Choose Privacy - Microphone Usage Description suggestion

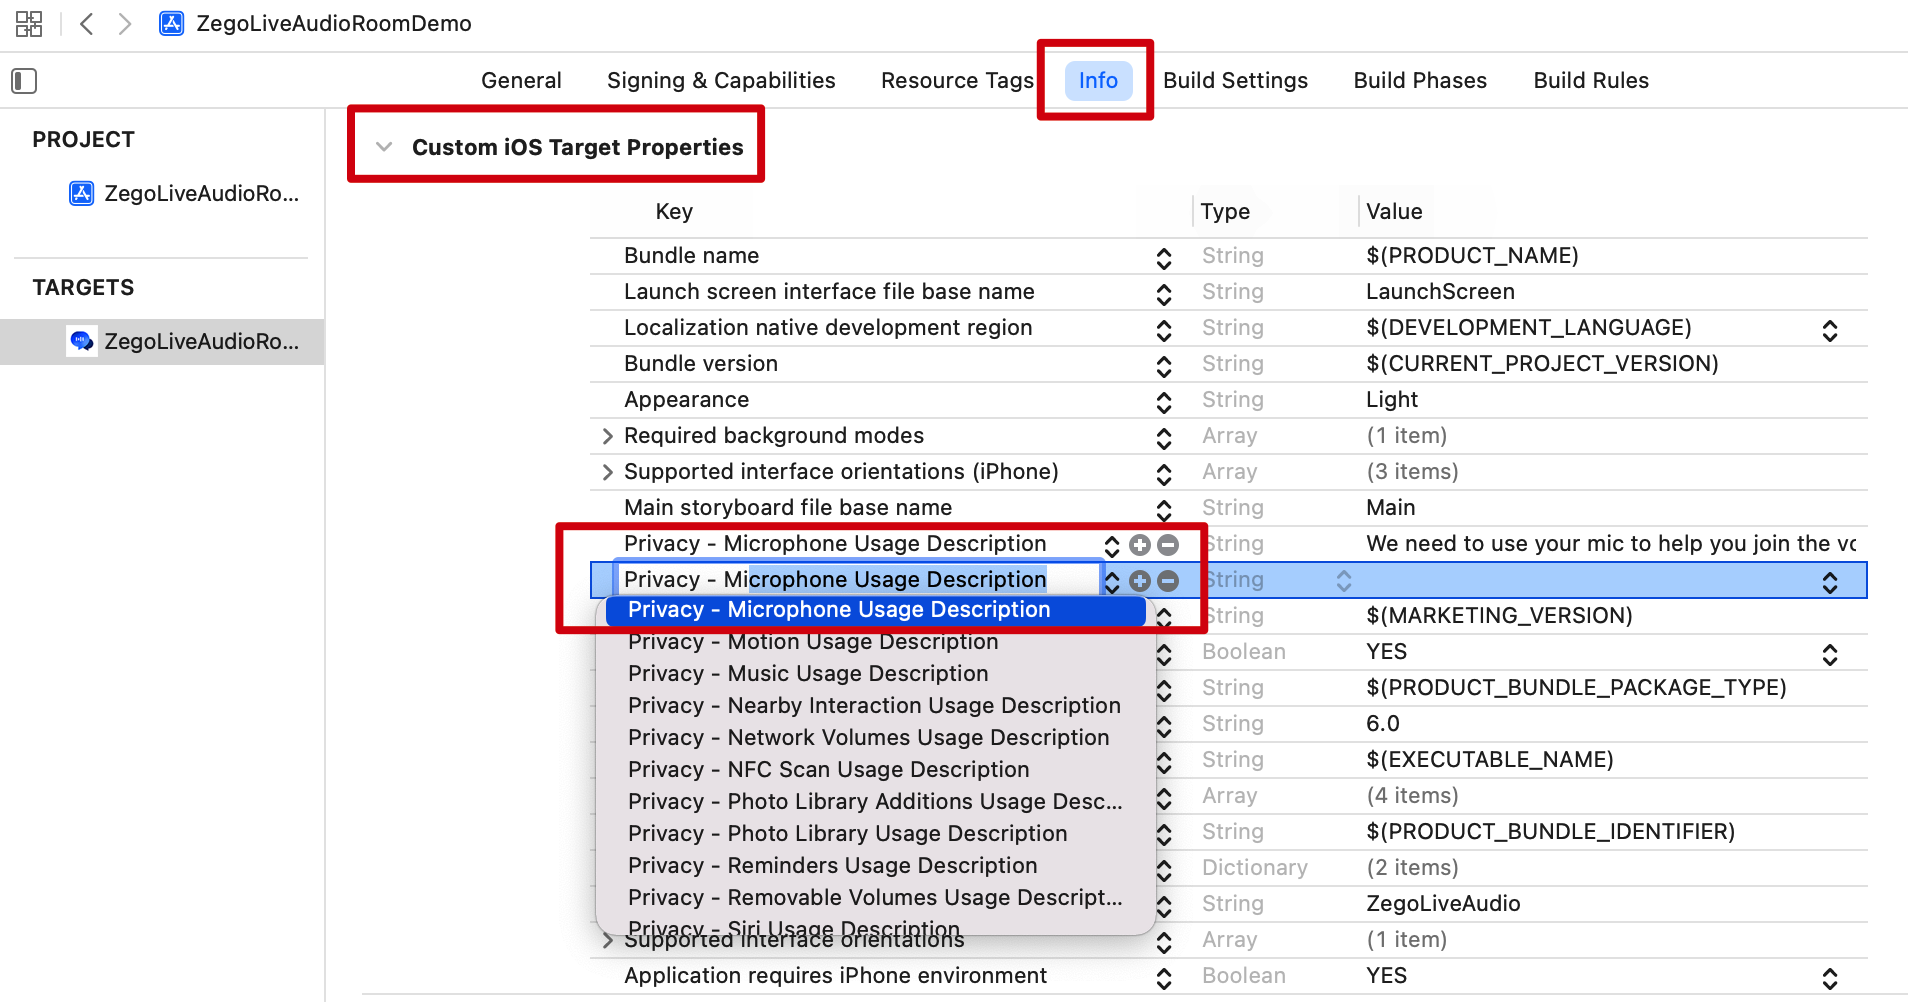click(x=875, y=610)
